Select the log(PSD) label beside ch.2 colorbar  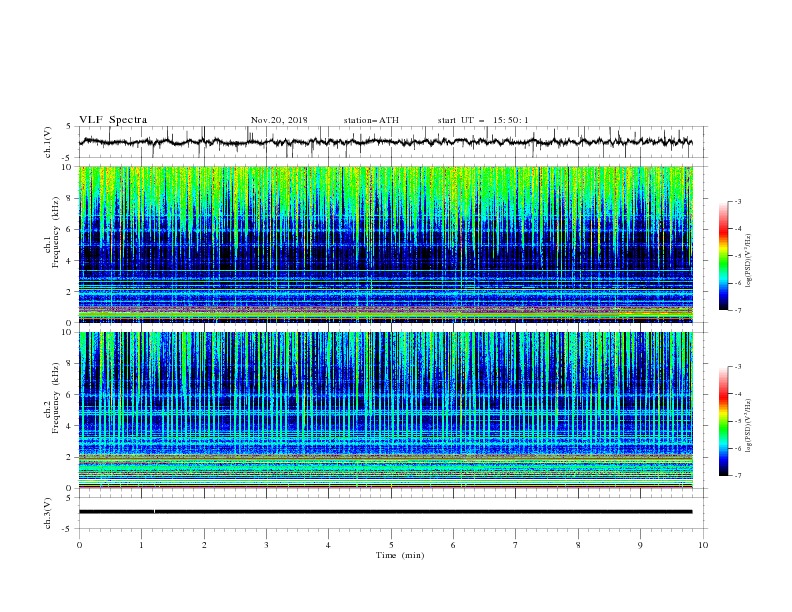[x=749, y=425]
